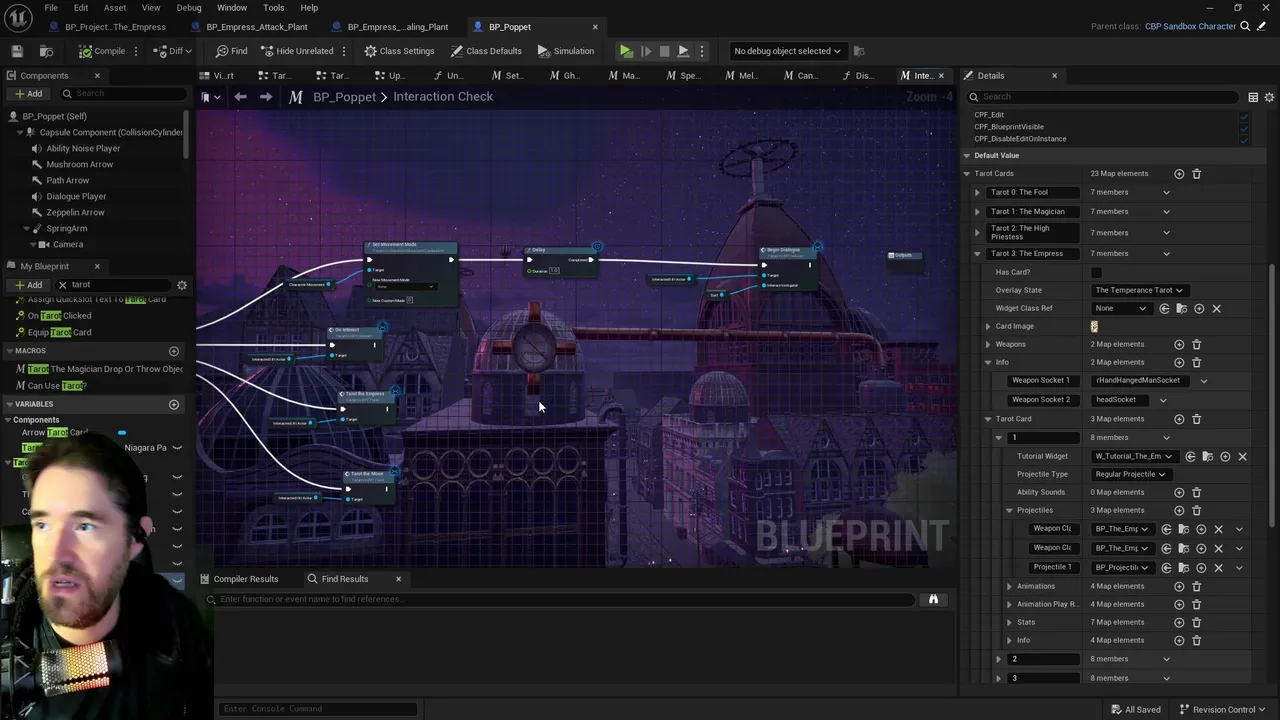Clear the tarot search in My Blueprint
Screen dimensions: 1280x720
(x=62, y=285)
